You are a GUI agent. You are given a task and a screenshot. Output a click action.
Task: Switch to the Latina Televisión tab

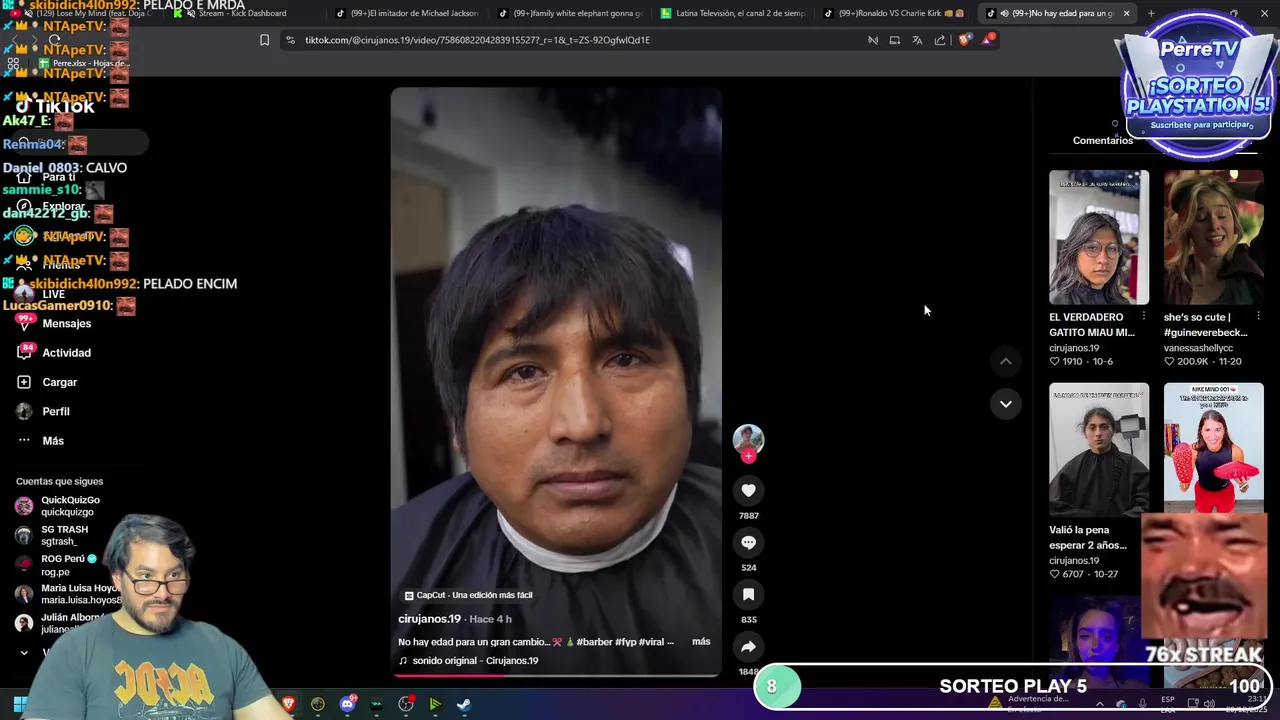click(x=732, y=13)
